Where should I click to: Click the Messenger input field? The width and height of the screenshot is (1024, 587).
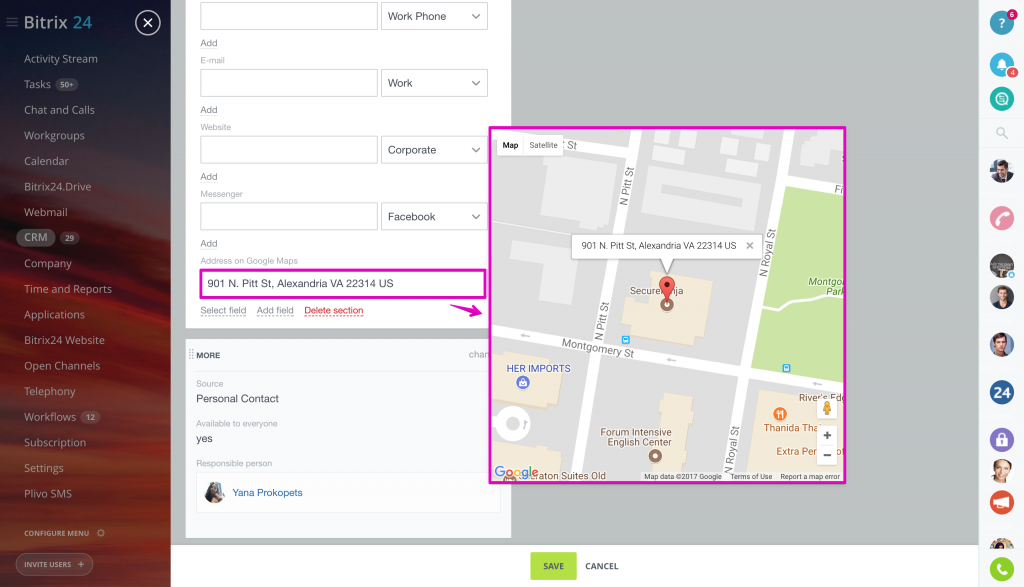[x=289, y=216]
